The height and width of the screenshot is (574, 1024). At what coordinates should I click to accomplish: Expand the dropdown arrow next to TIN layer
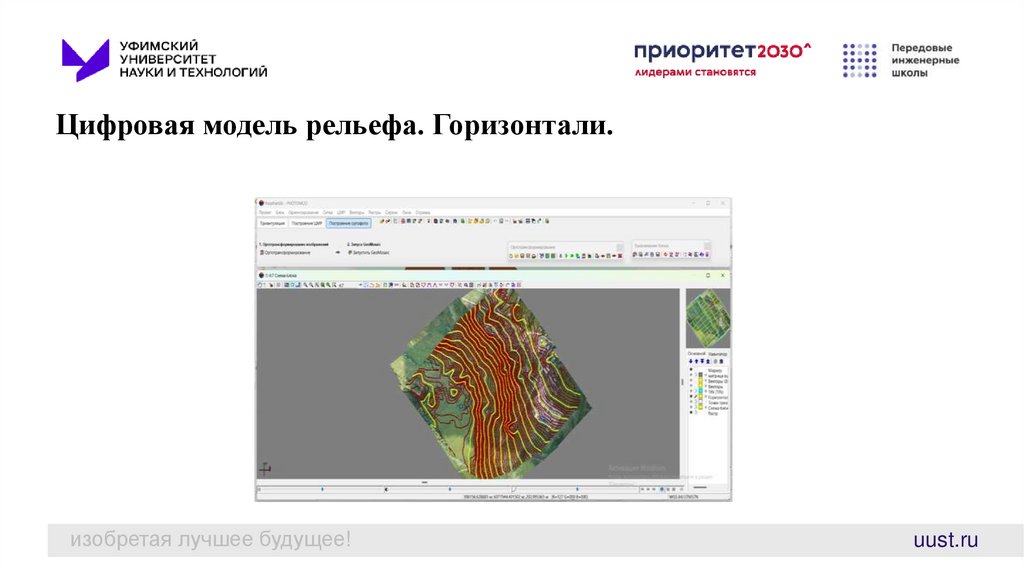[705, 391]
